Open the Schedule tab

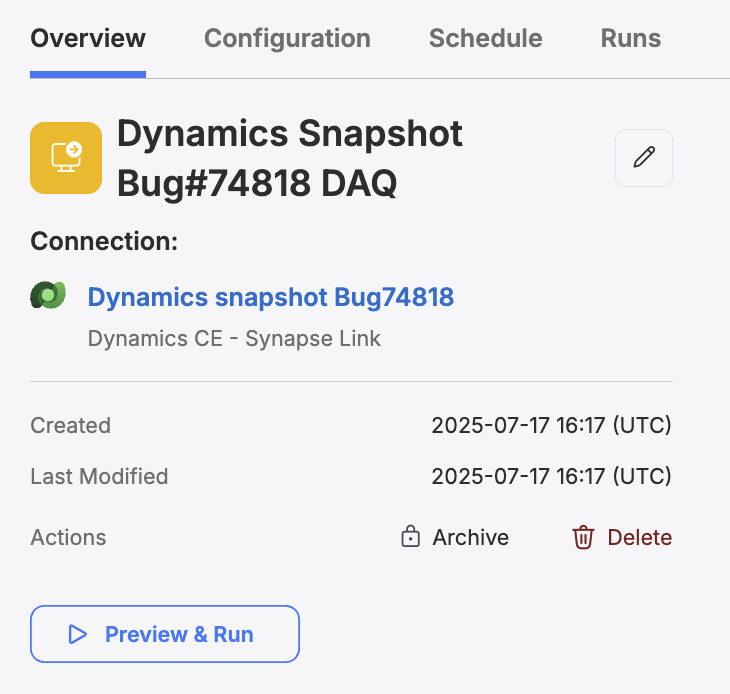click(x=486, y=39)
